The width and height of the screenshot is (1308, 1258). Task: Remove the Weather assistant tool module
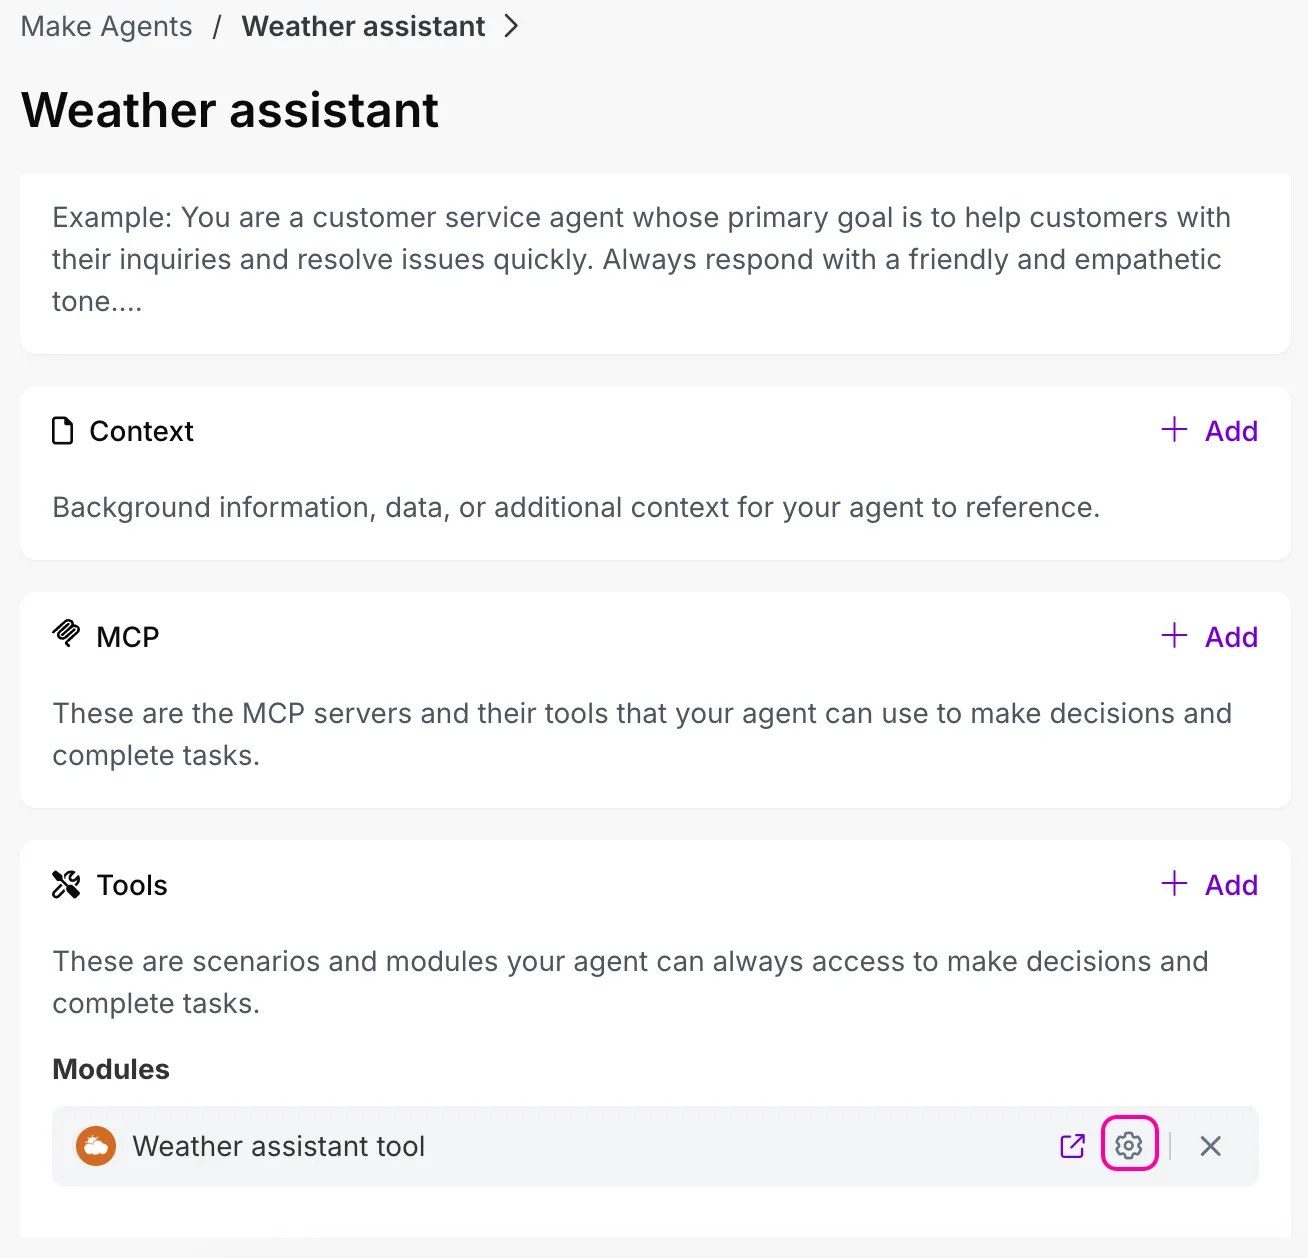1210,1146
